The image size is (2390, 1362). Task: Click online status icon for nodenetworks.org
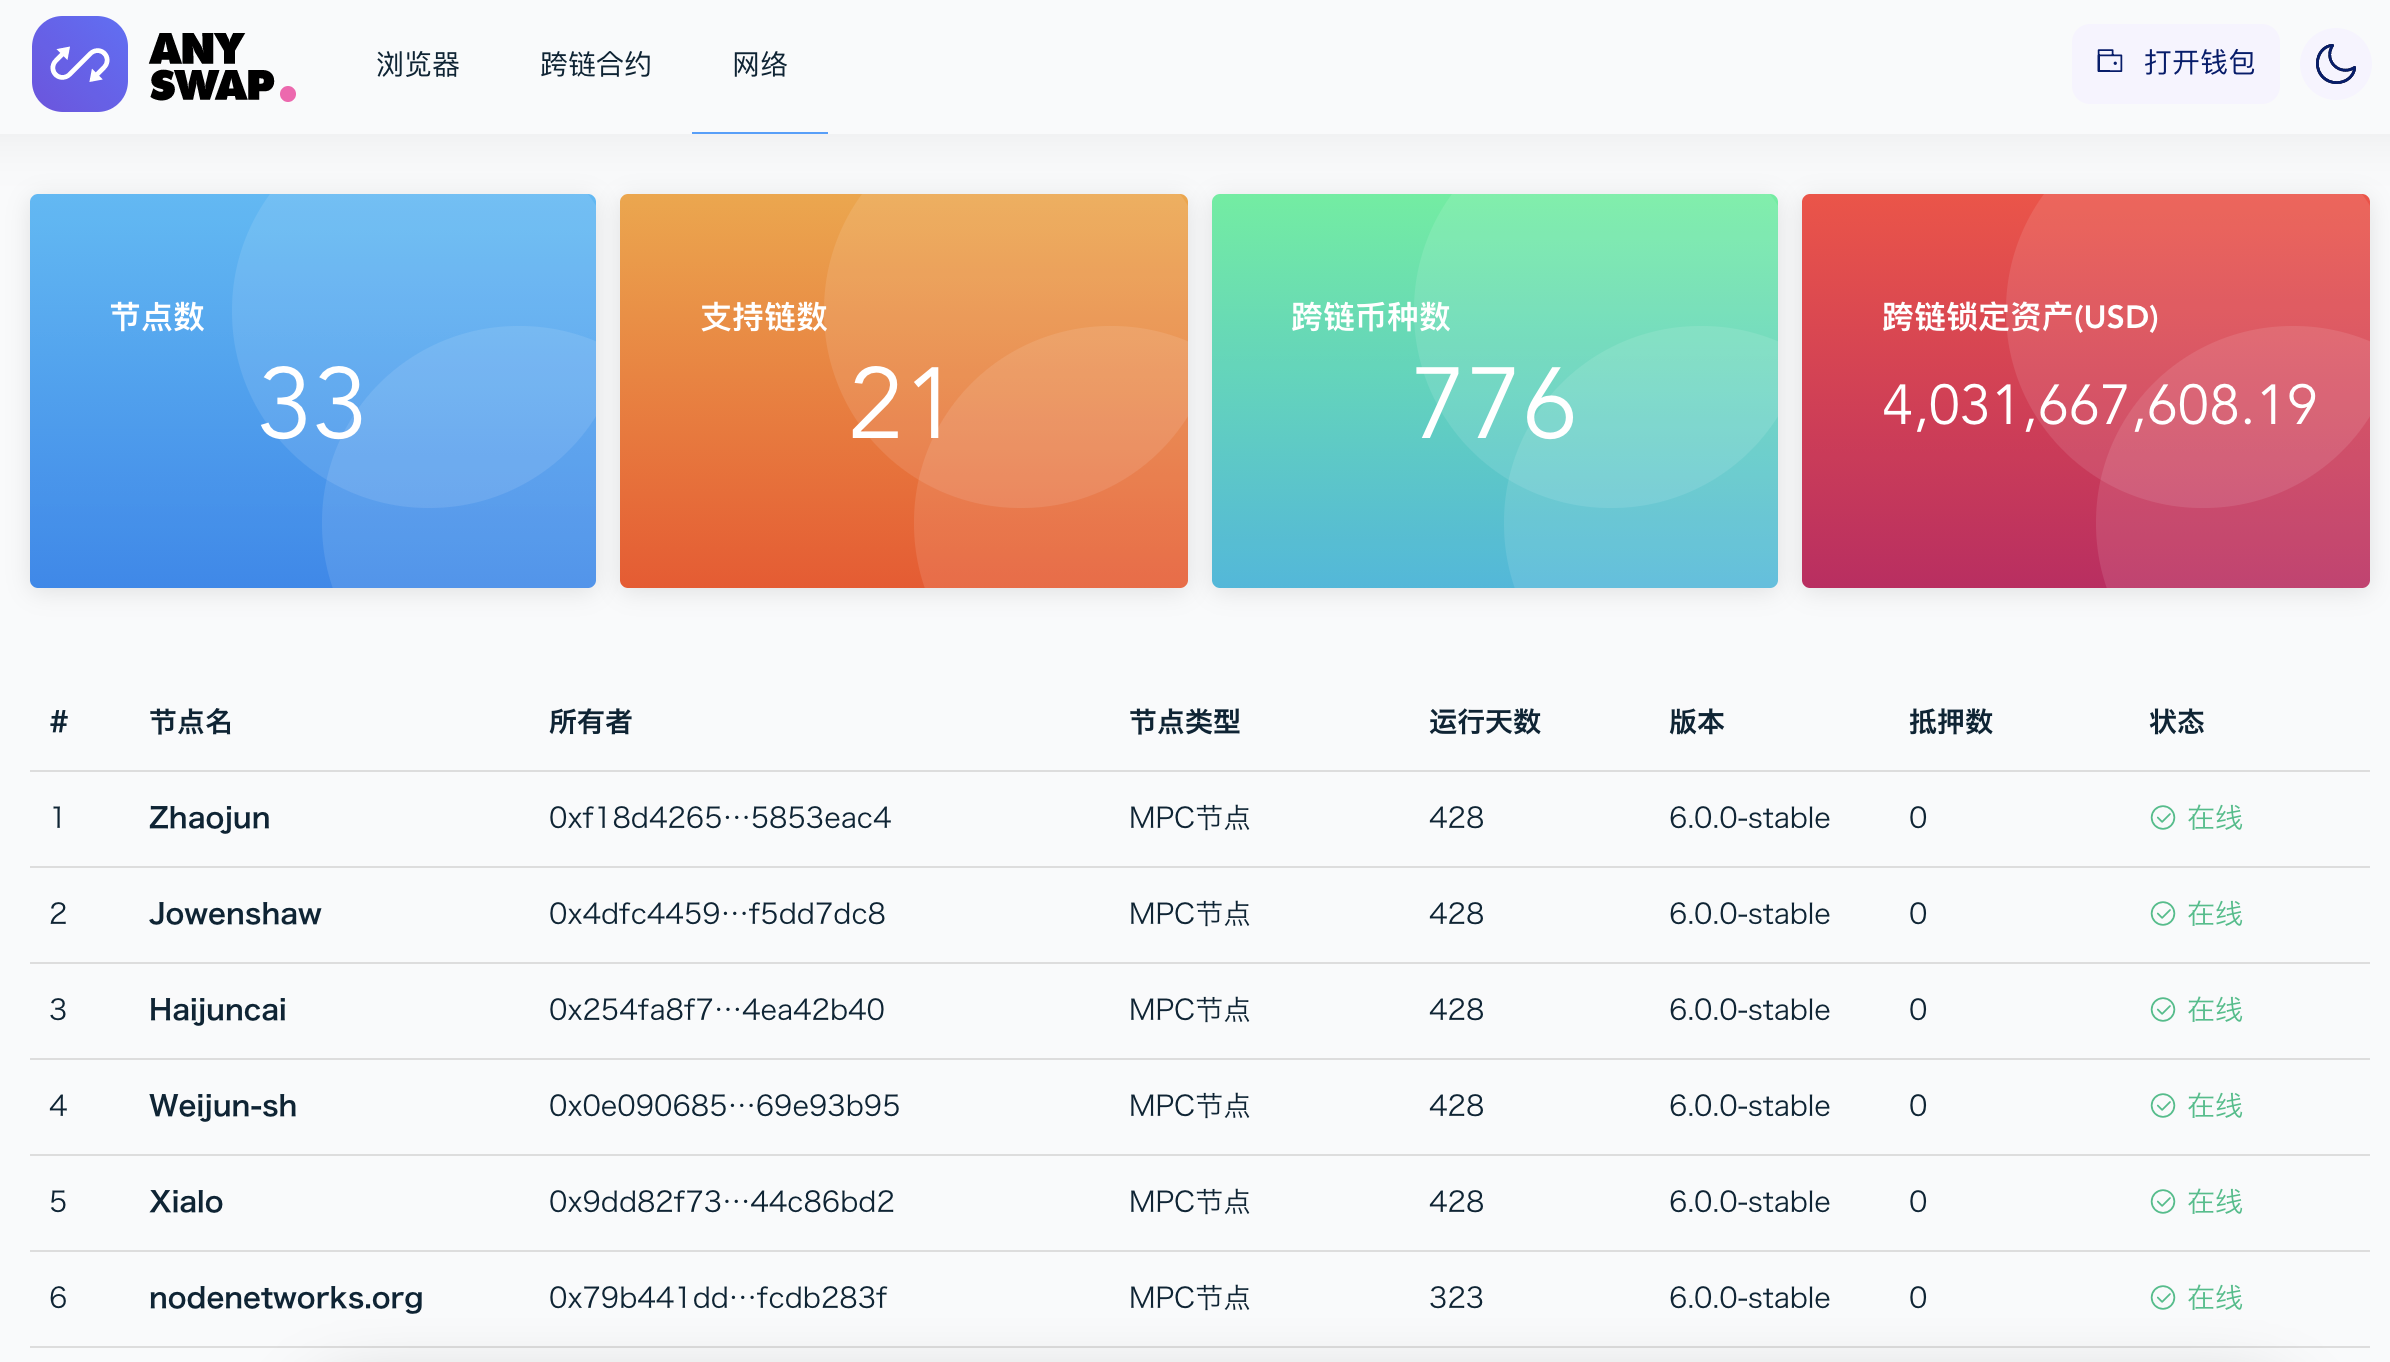click(2162, 1298)
